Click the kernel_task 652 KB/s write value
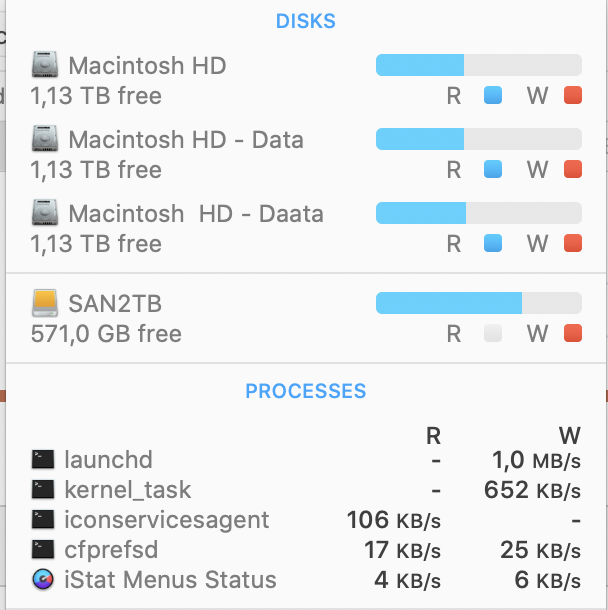608x610 pixels. [532, 490]
